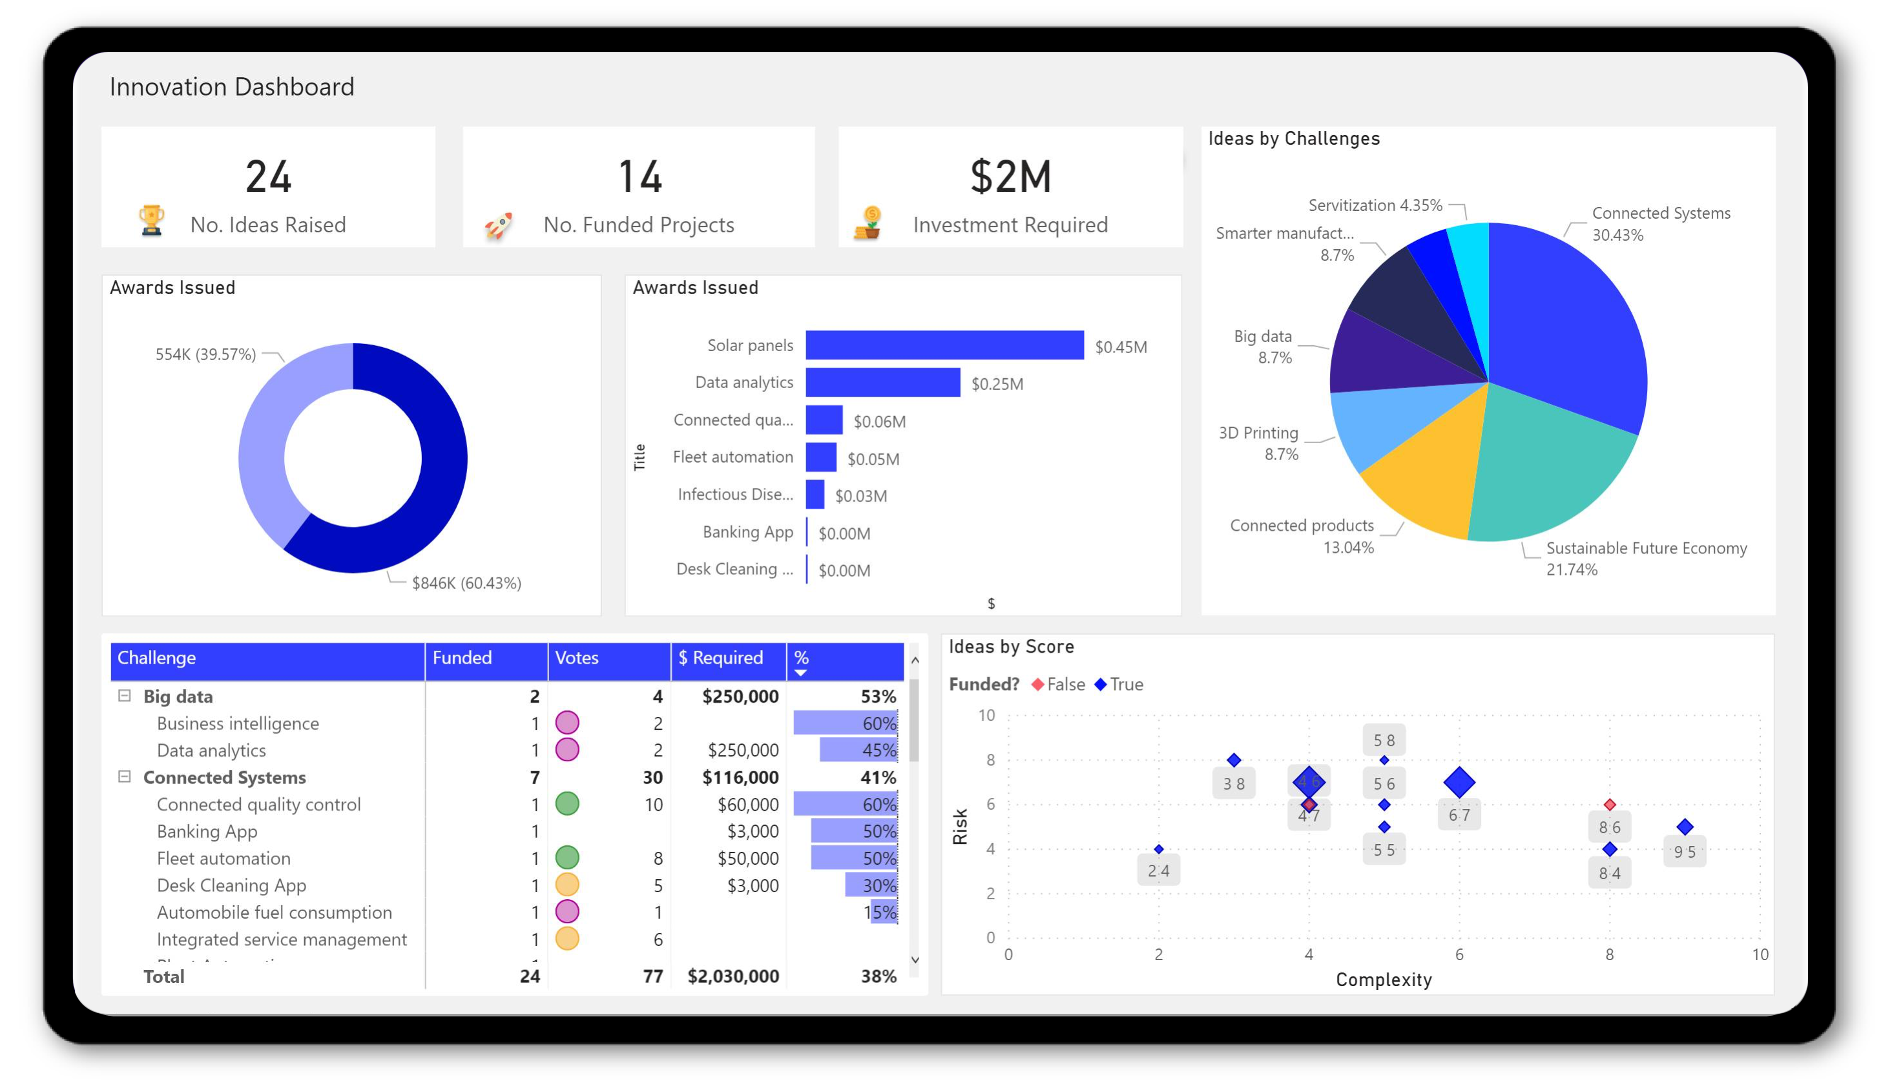Click the table scrollbar down arrow
The height and width of the screenshot is (1080, 1890).
coord(915,959)
